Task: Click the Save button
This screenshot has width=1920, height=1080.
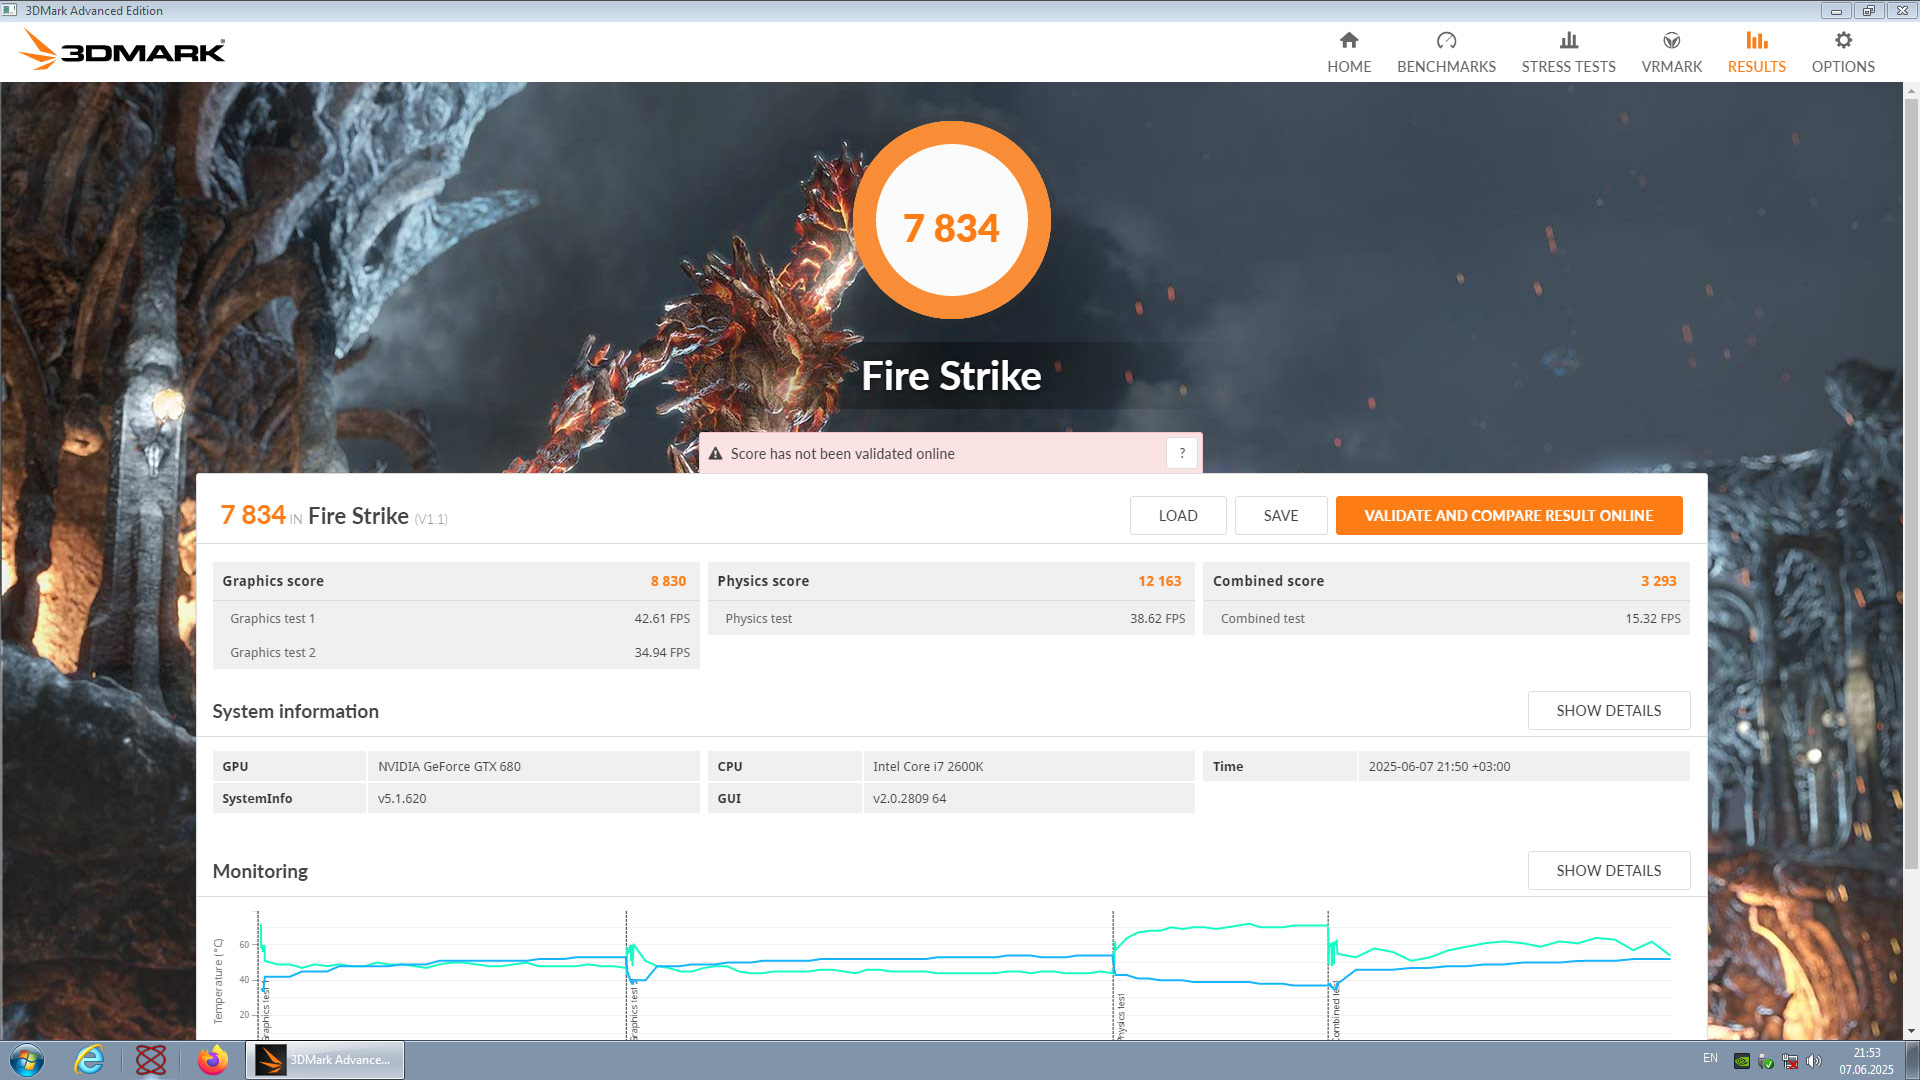Action: (1280, 516)
